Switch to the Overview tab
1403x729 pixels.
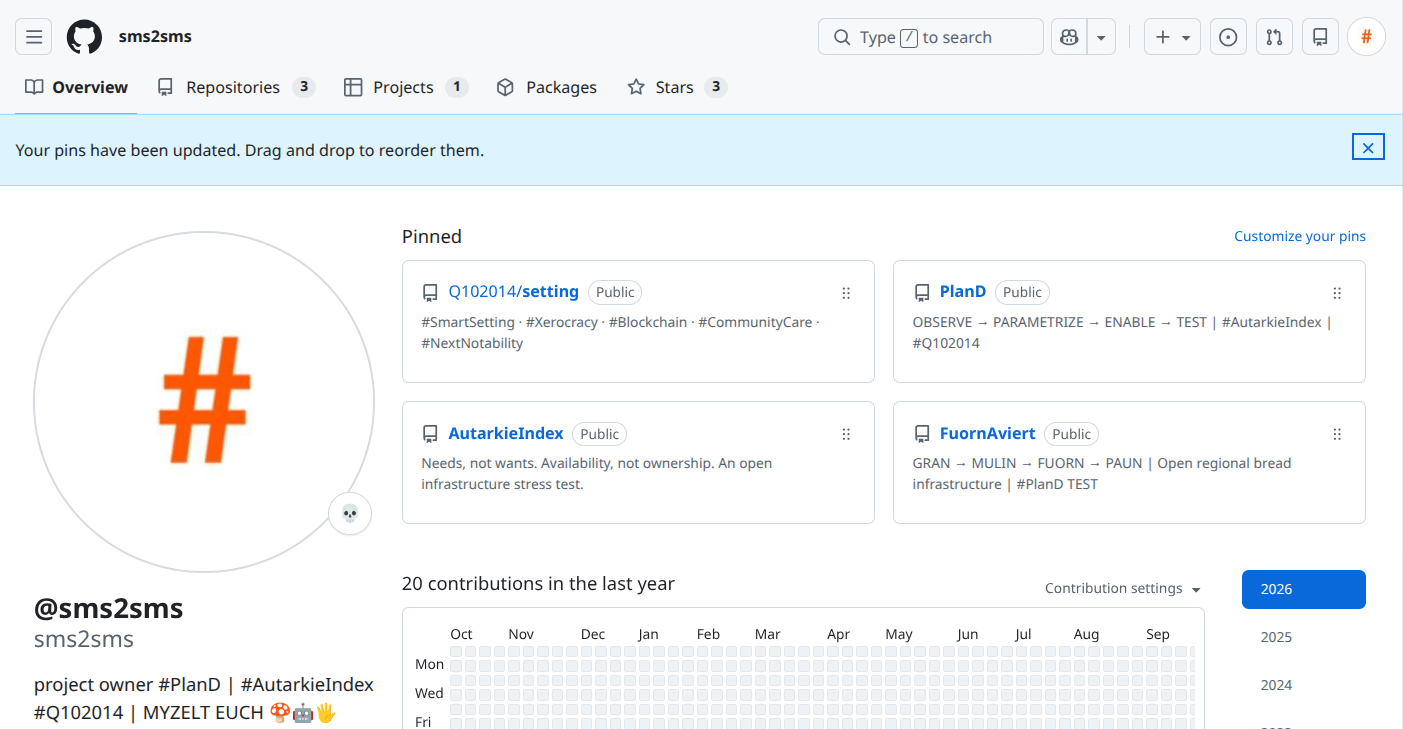click(77, 87)
